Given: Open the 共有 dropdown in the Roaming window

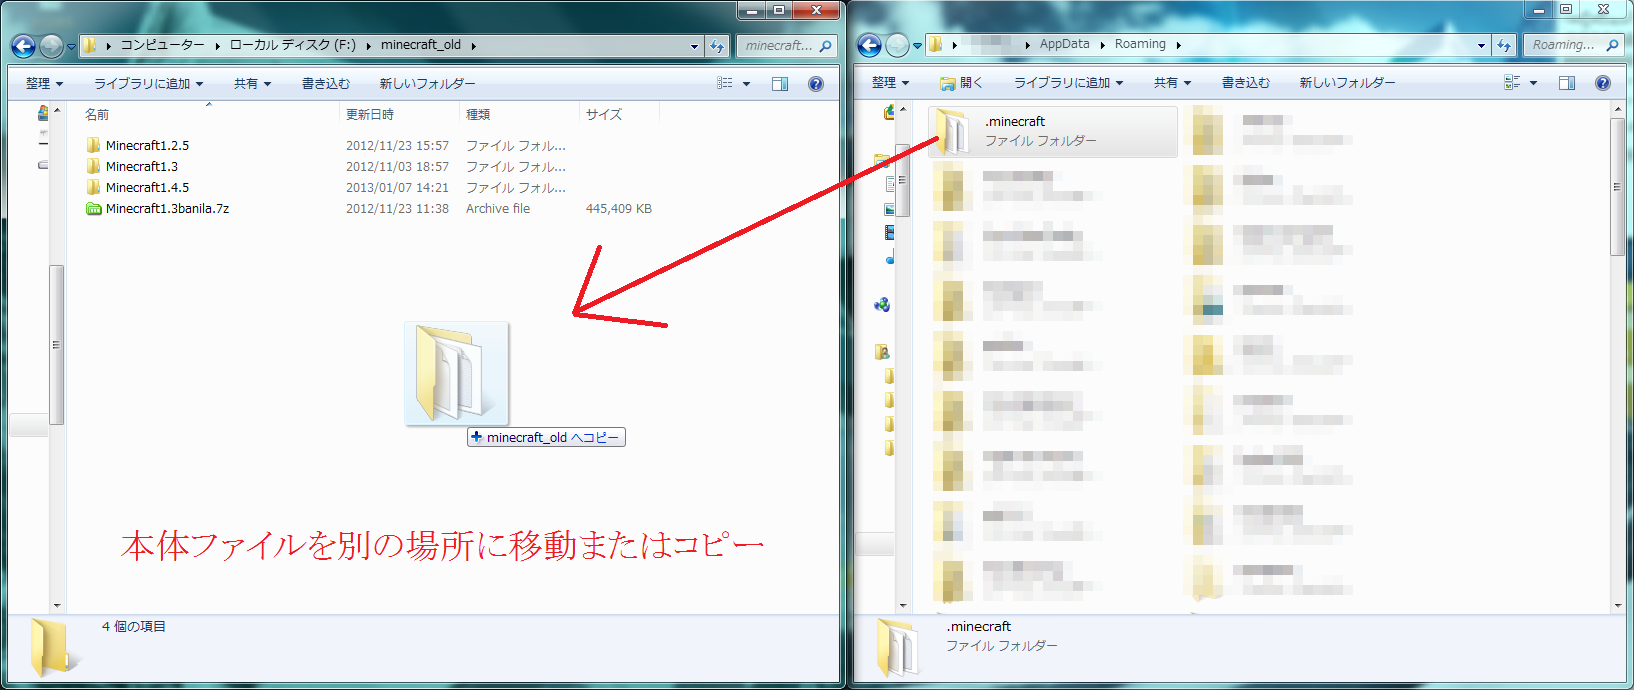Looking at the screenshot, I should click(1172, 83).
